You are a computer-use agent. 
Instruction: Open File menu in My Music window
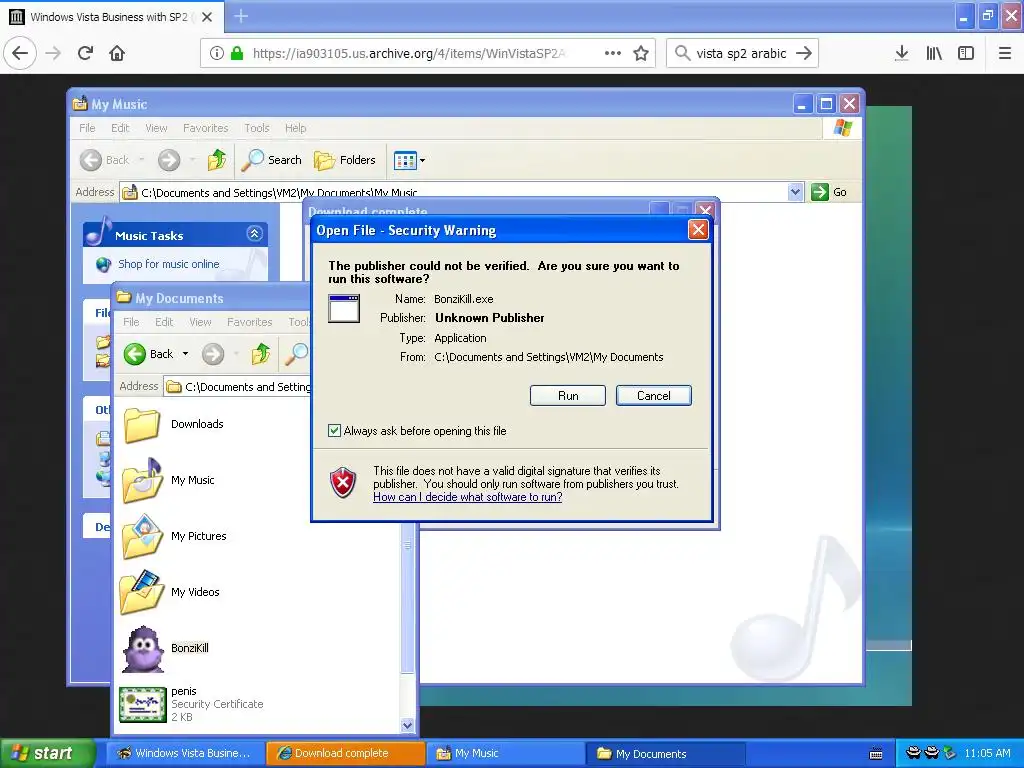(x=87, y=128)
